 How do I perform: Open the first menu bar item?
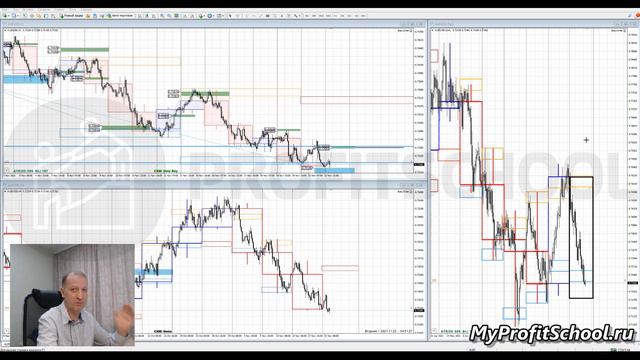(5, 9)
